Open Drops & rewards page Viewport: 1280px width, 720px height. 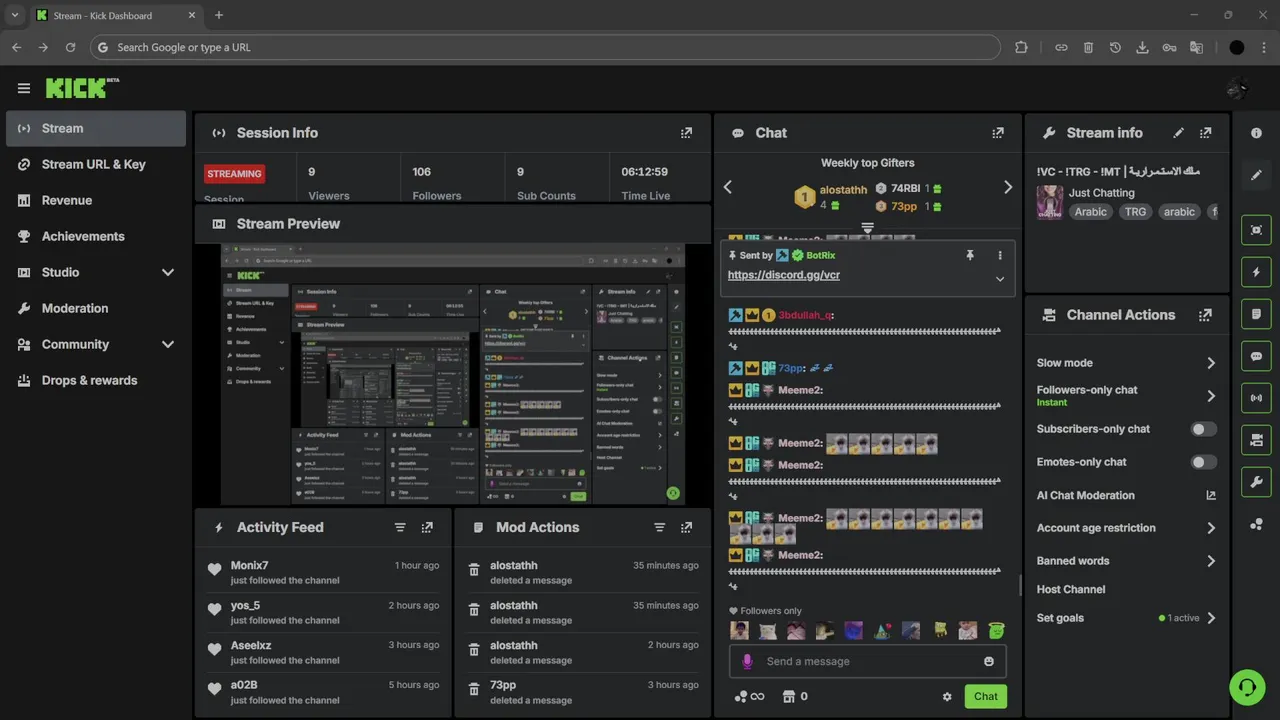pos(96,380)
